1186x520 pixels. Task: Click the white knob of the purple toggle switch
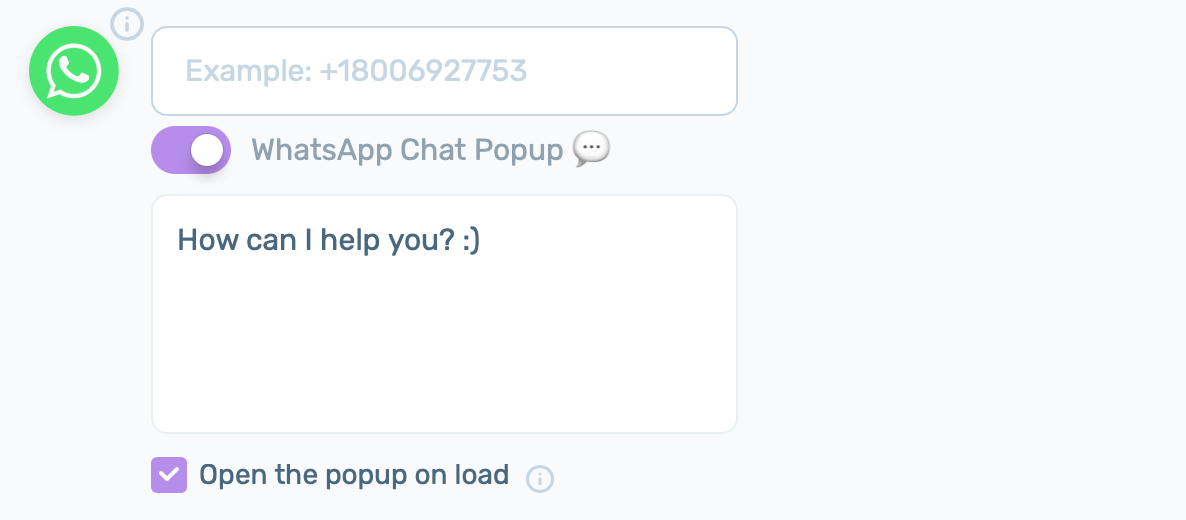point(207,150)
